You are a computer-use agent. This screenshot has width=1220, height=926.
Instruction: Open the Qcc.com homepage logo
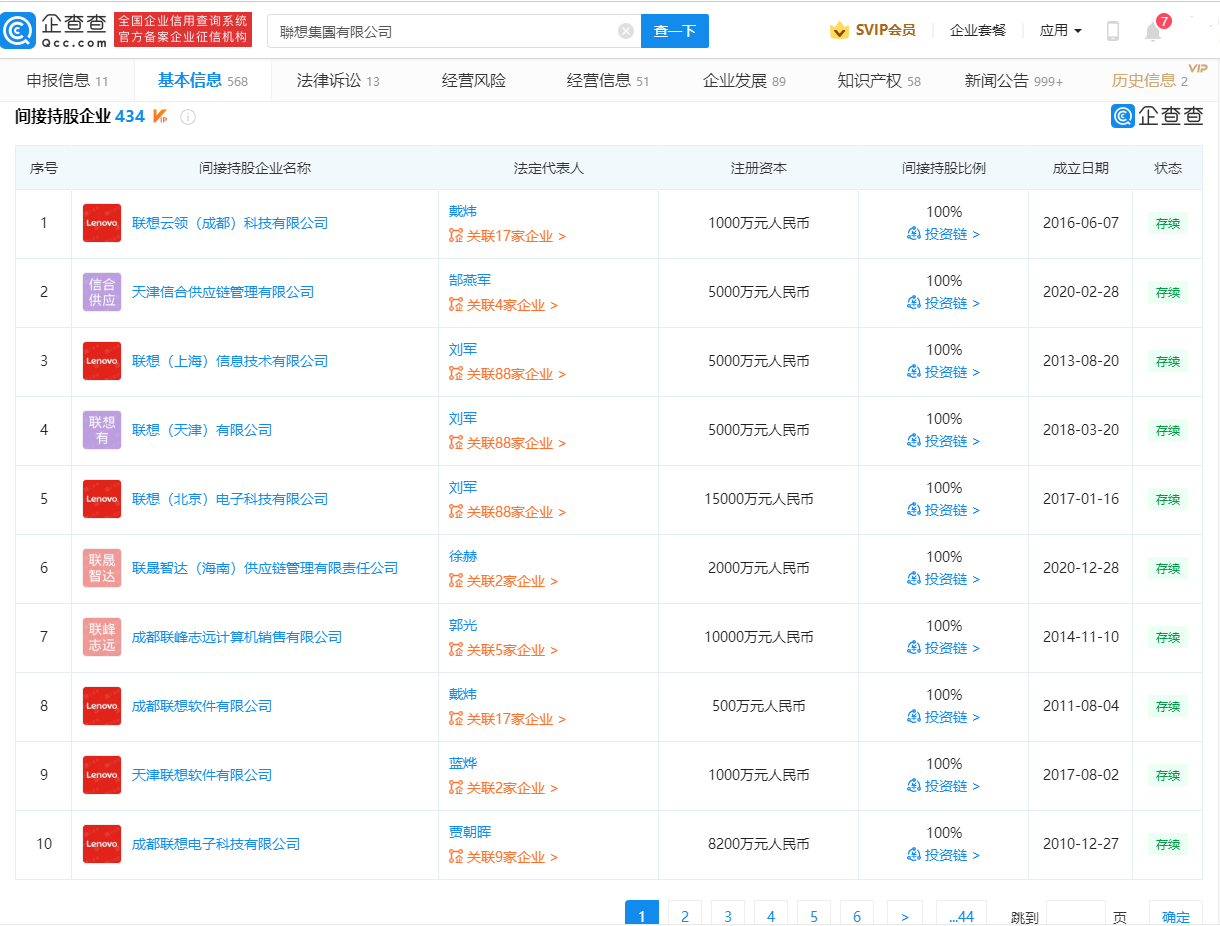coord(54,31)
